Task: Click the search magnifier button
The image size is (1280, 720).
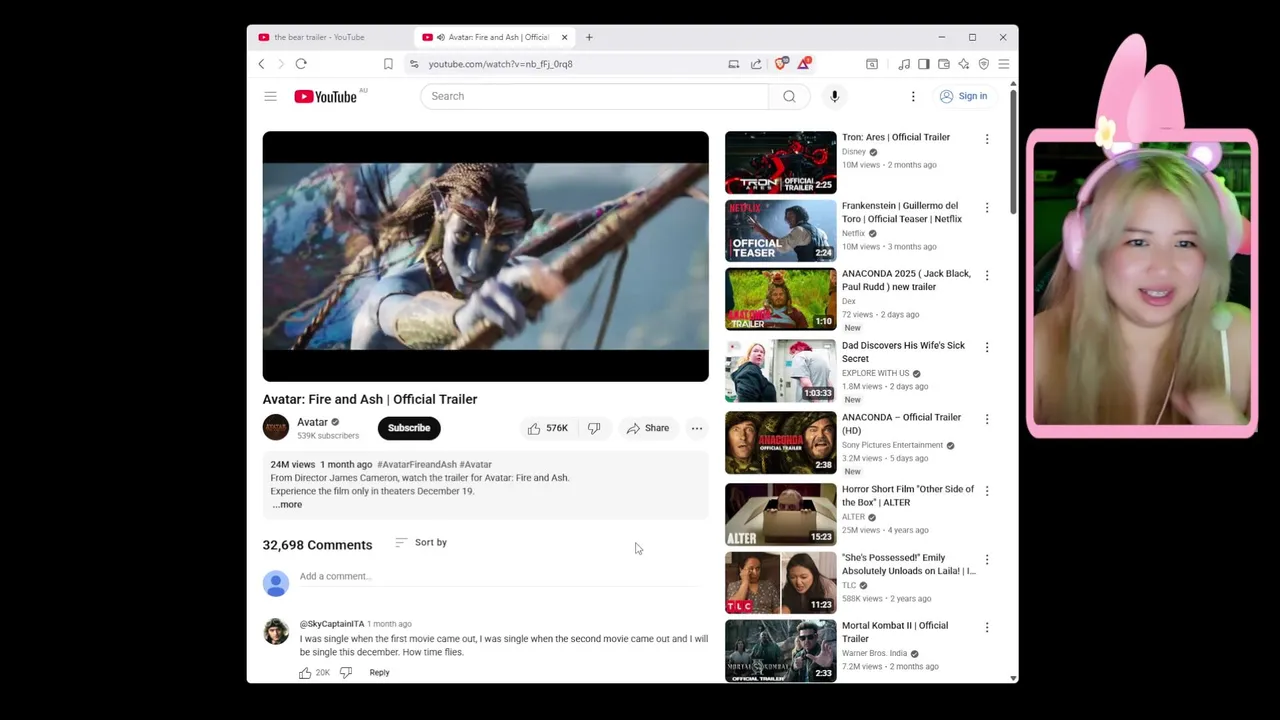Action: click(x=789, y=96)
